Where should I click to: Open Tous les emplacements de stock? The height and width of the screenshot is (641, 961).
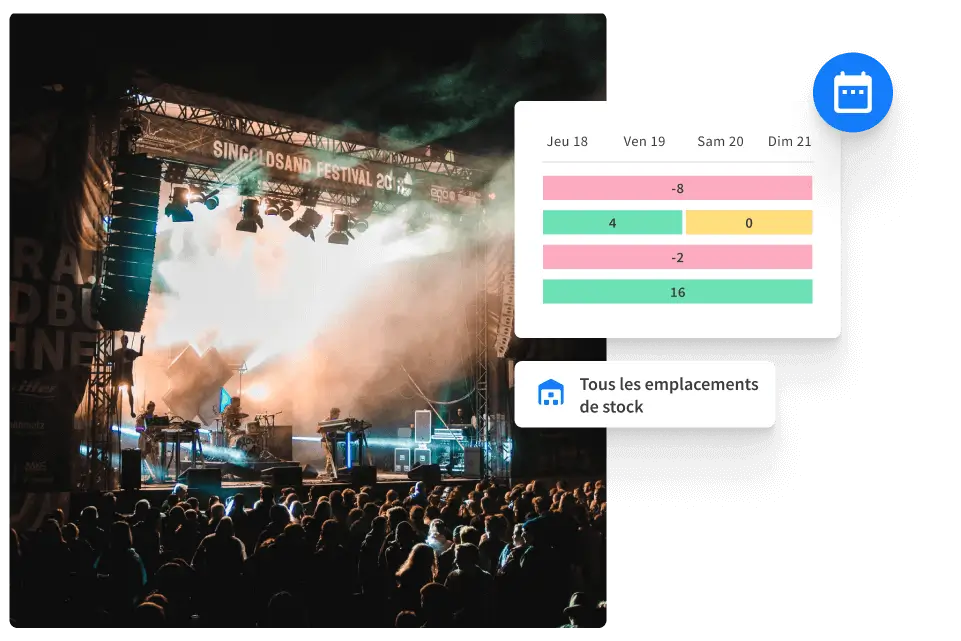[x=645, y=395]
